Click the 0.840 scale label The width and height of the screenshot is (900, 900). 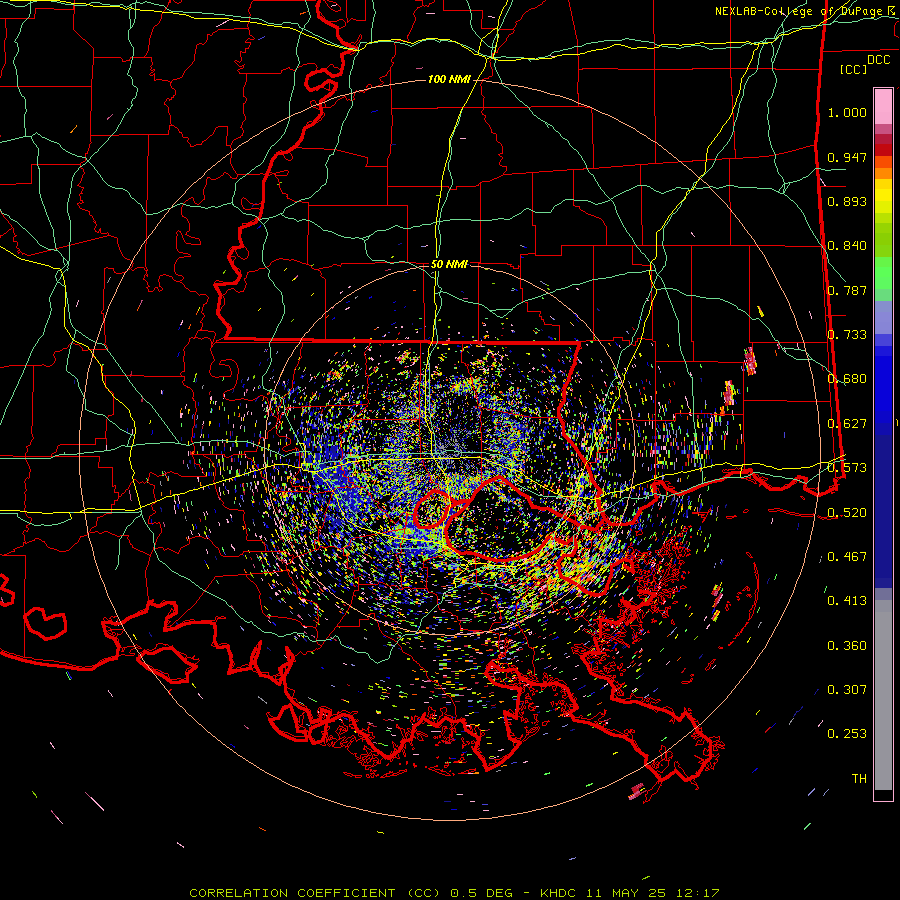[847, 246]
